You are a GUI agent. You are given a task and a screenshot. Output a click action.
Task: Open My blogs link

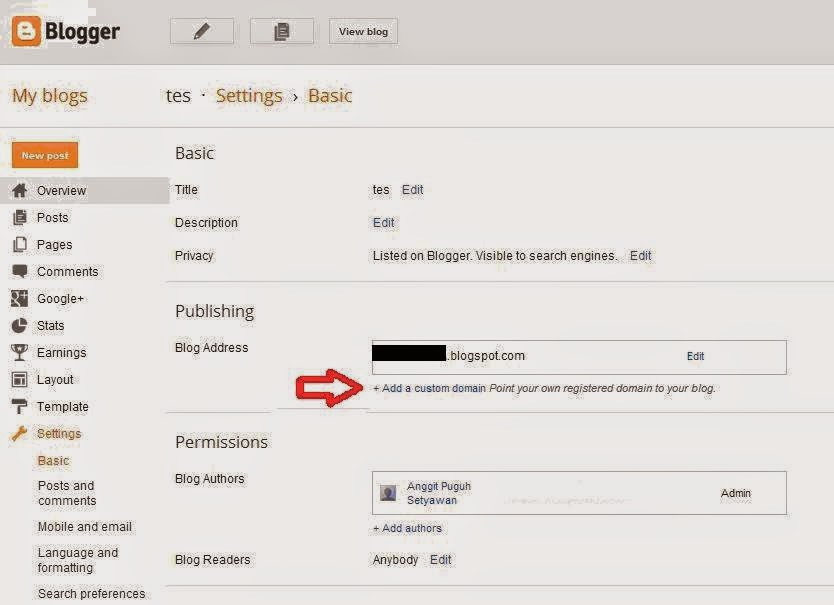click(49, 96)
